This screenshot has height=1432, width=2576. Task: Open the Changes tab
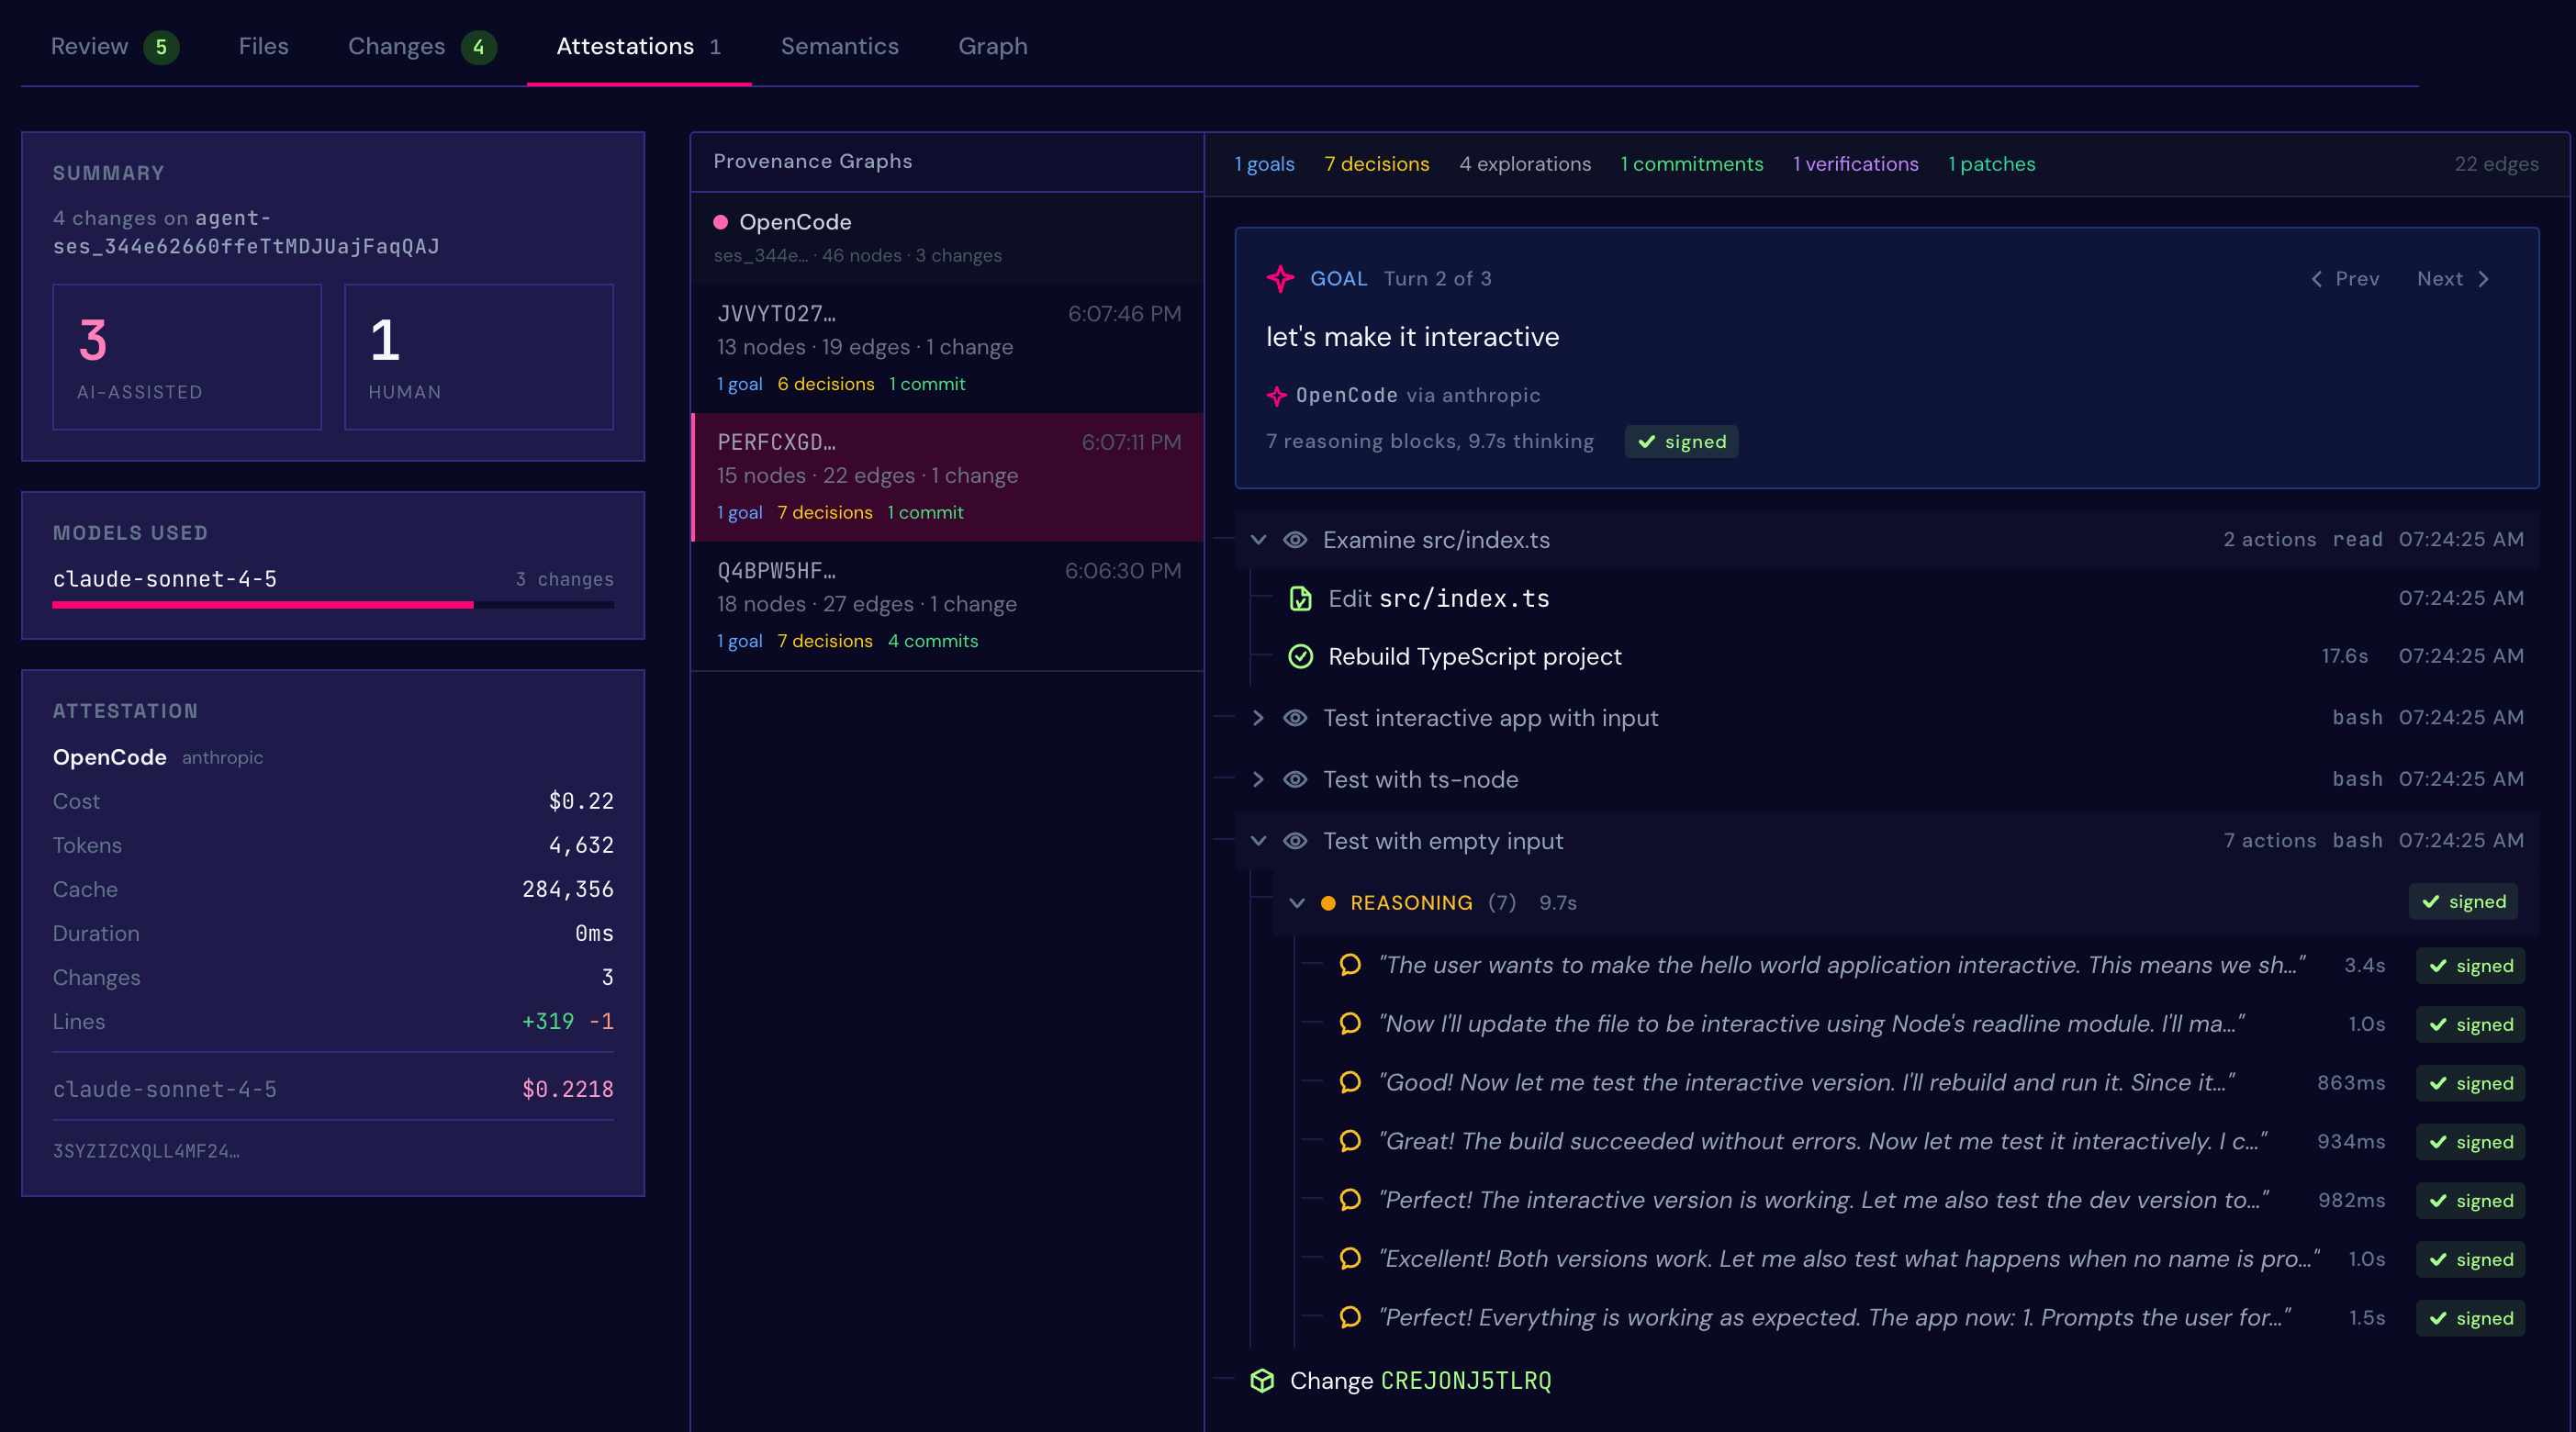[x=422, y=46]
